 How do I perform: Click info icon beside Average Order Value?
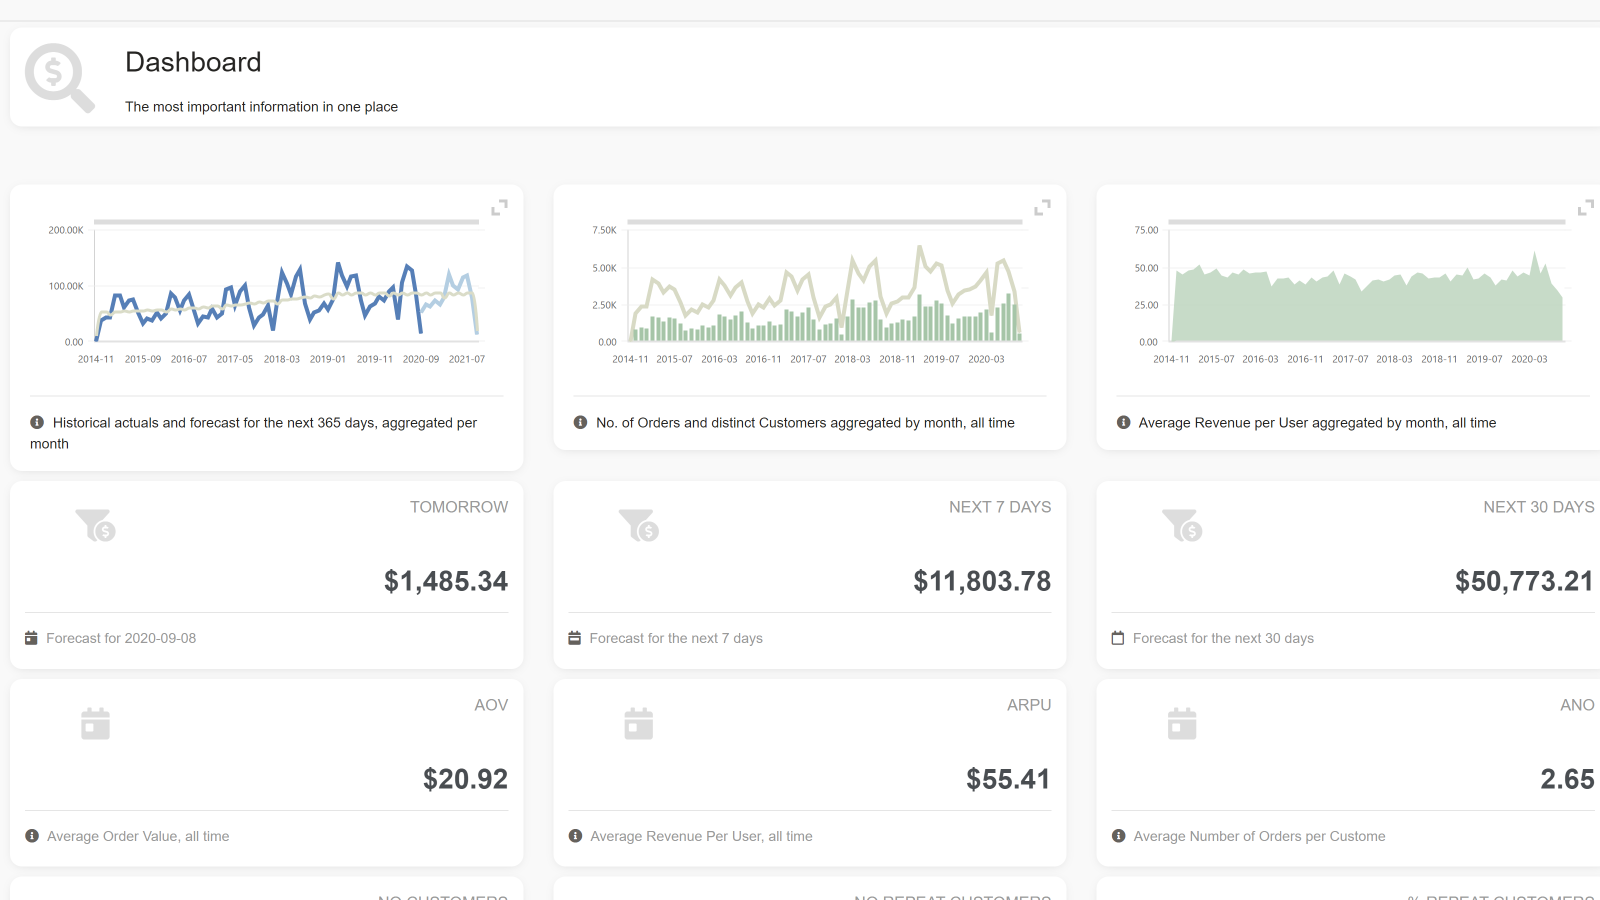coord(32,836)
